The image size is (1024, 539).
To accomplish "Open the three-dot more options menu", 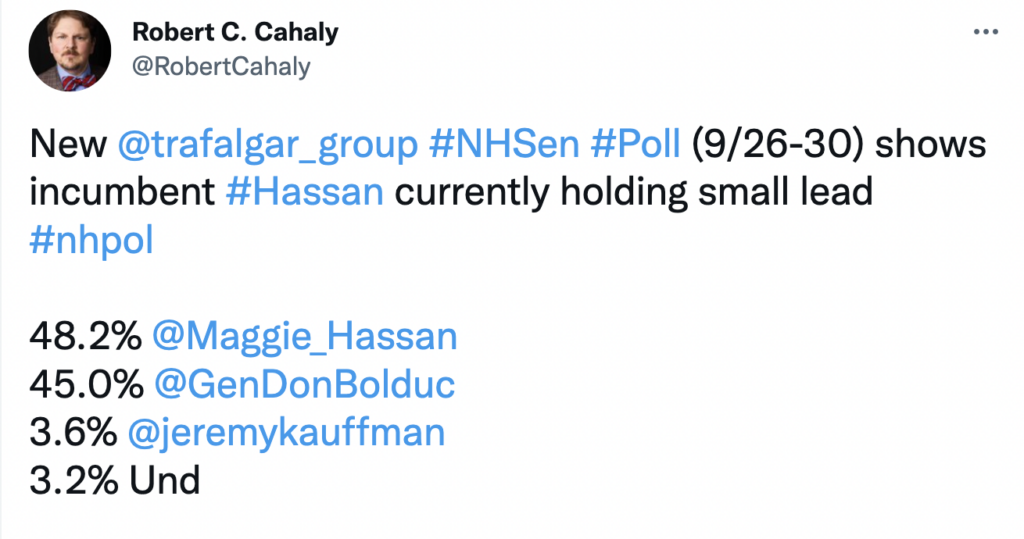I will click(x=985, y=31).
